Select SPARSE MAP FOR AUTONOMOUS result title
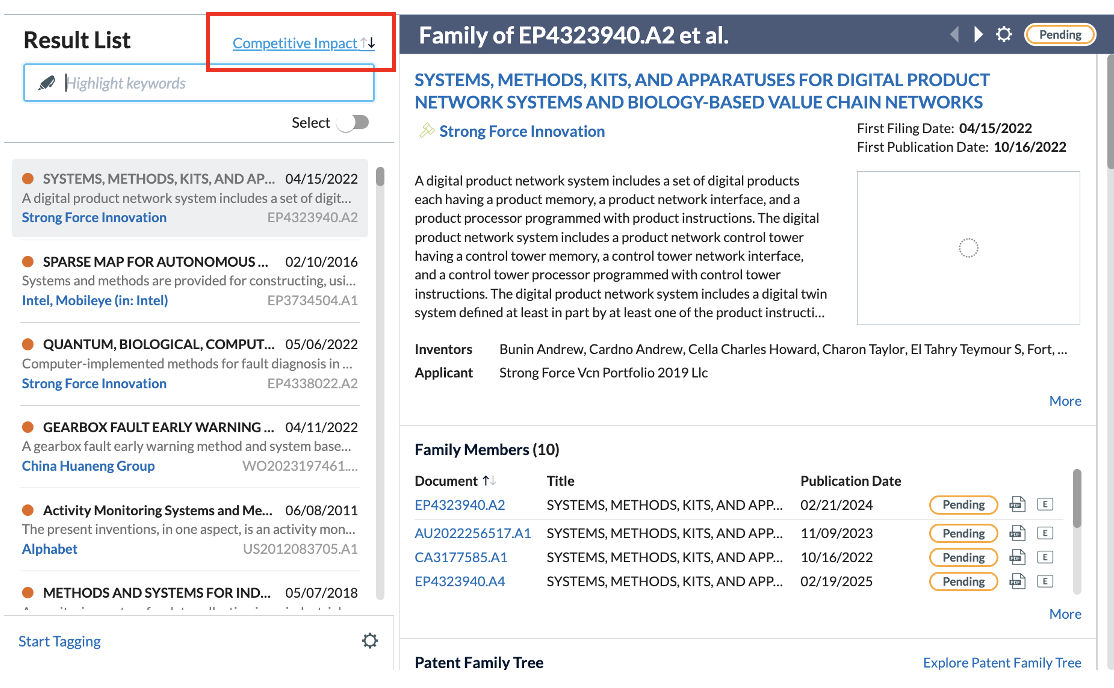Image resolution: width=1114 pixels, height=688 pixels. click(x=156, y=262)
